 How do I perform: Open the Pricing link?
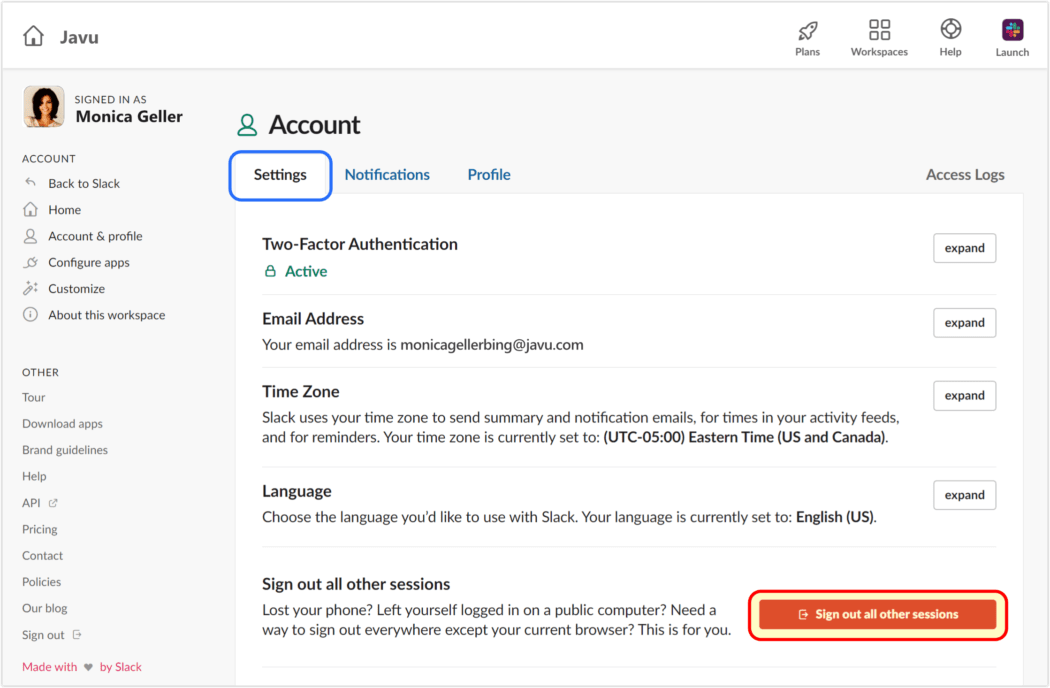tap(40, 529)
